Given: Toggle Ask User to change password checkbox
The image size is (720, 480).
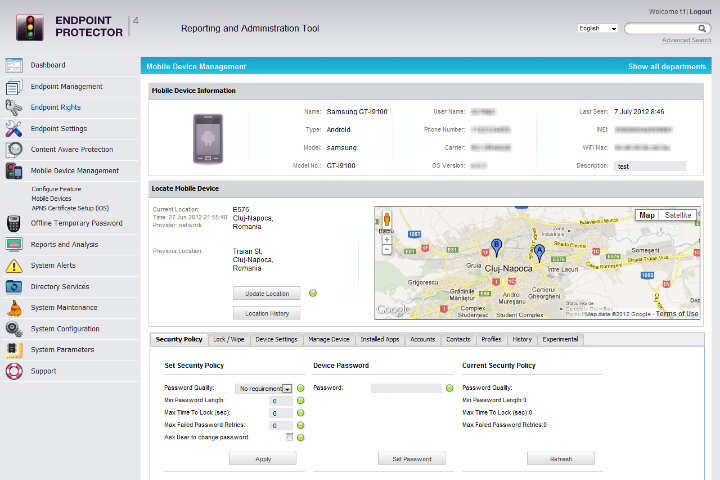Looking at the screenshot, I should [x=289, y=437].
